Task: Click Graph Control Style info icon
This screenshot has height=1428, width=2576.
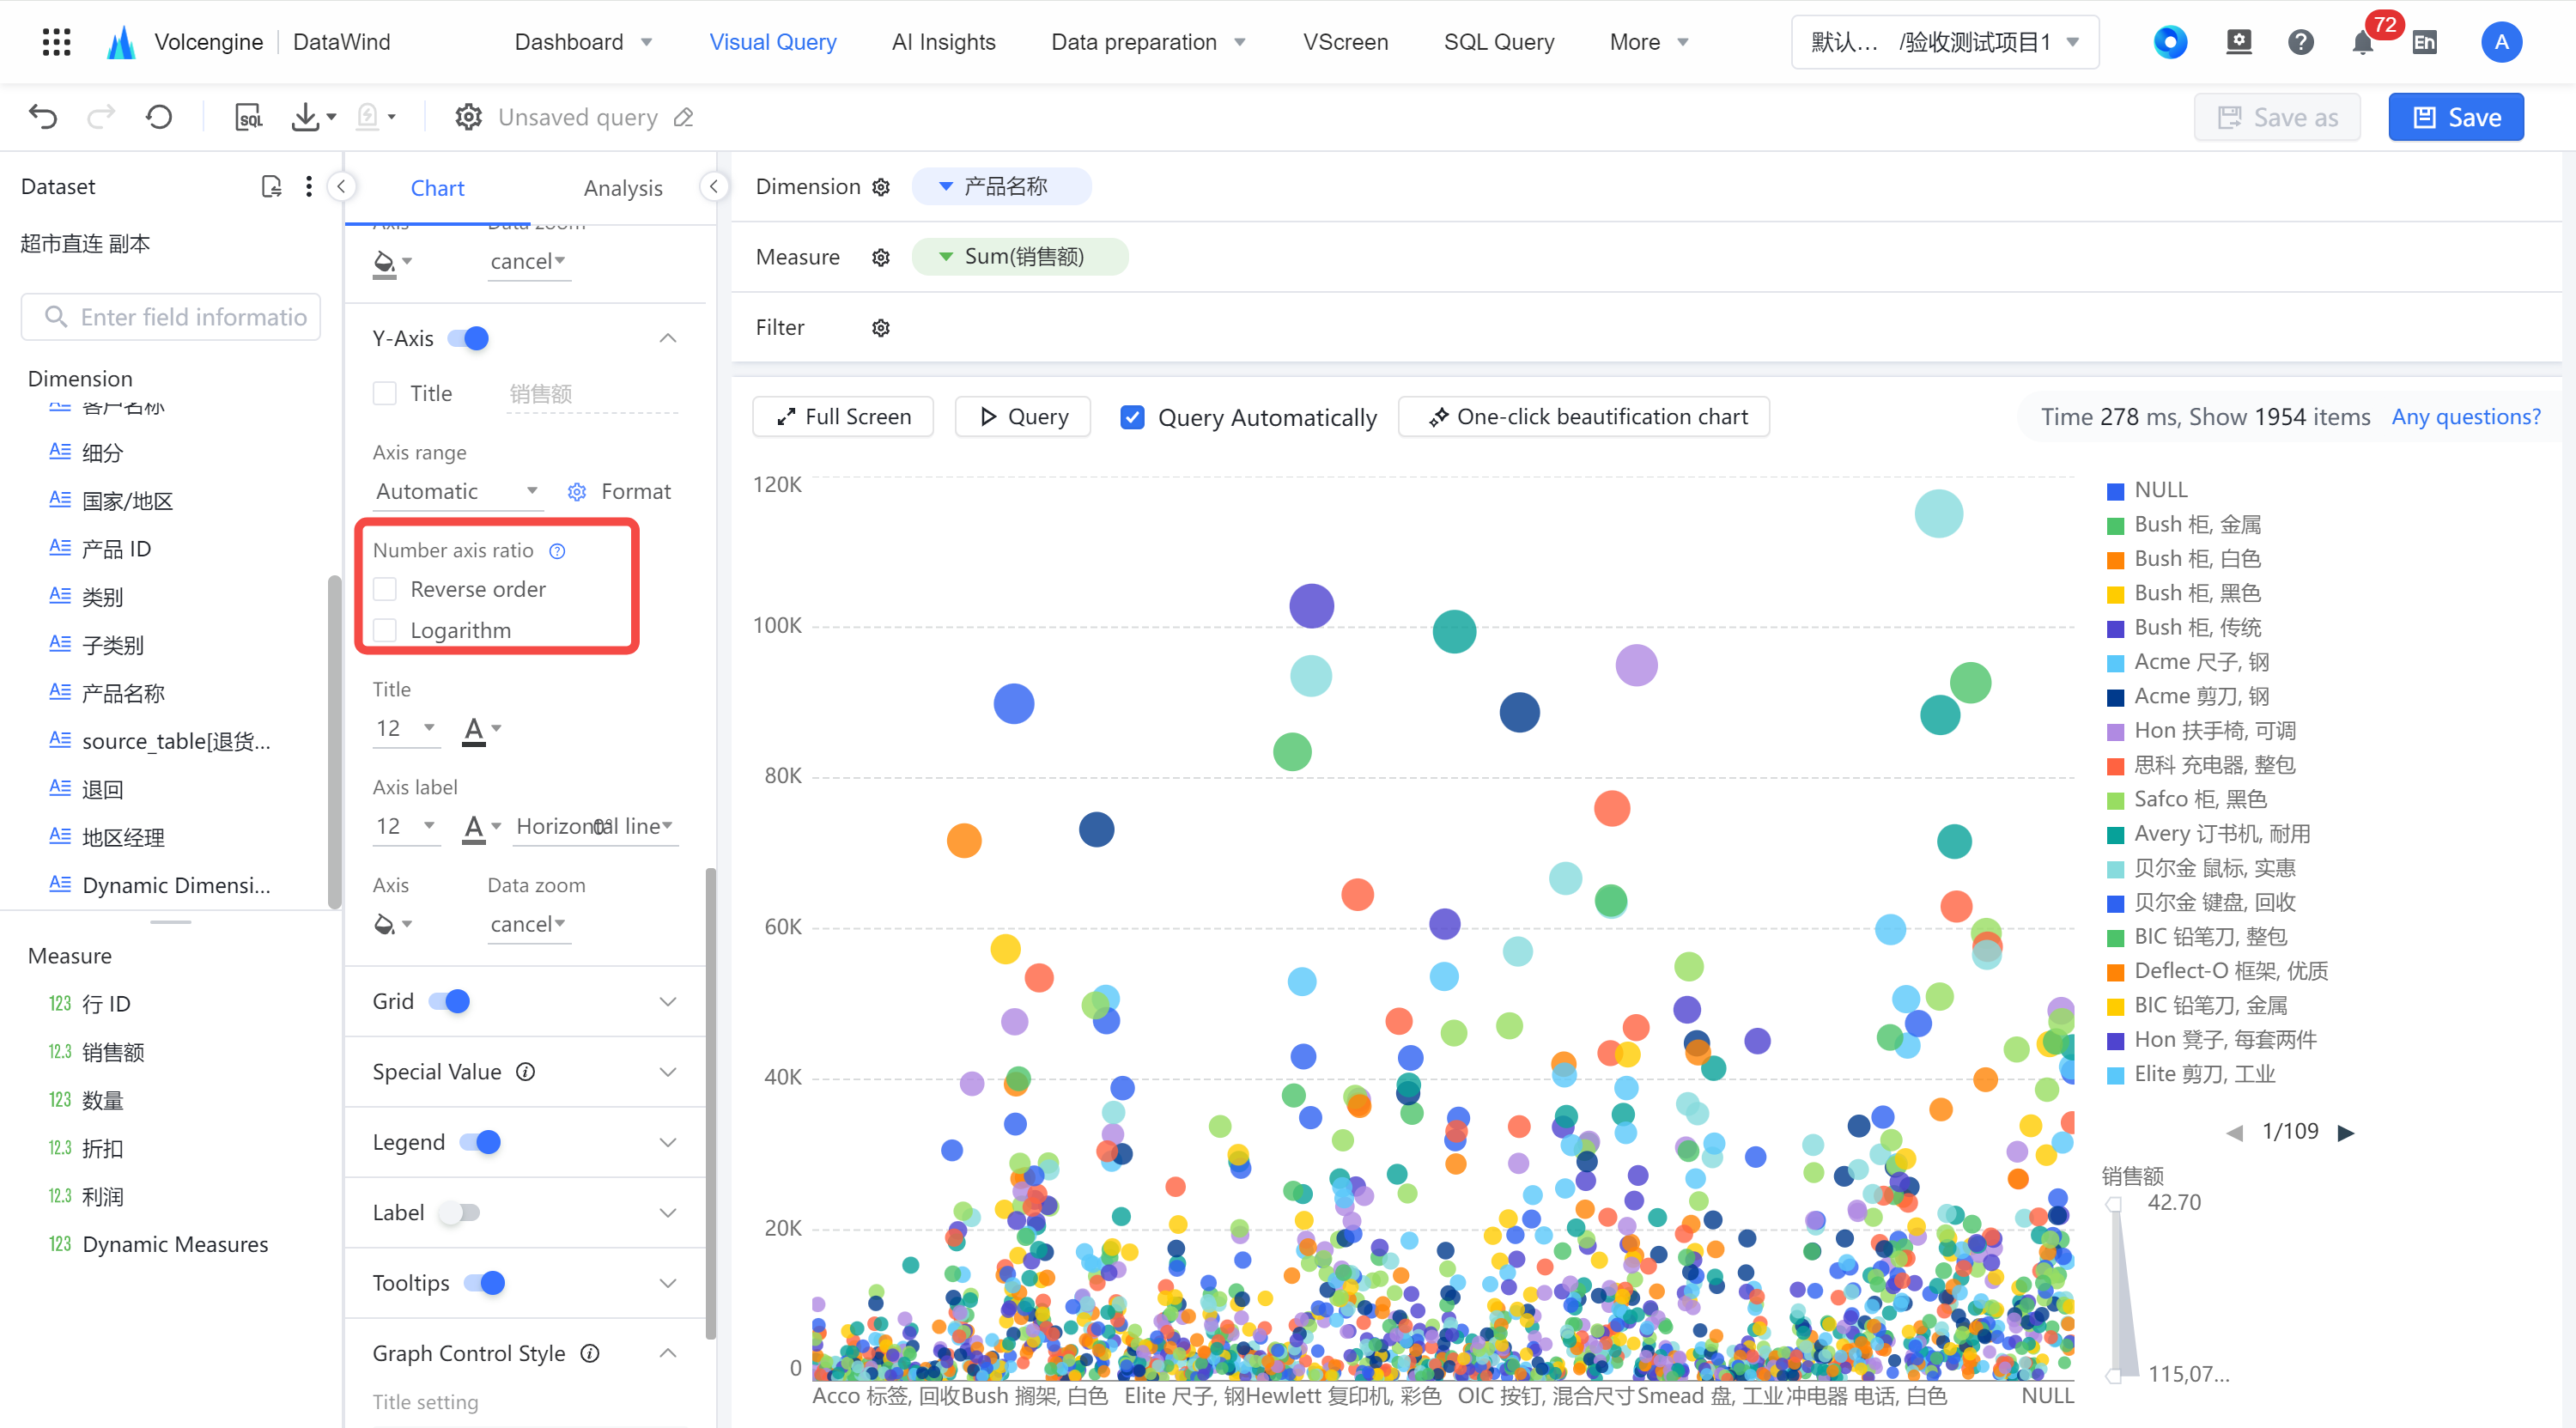Action: [590, 1353]
